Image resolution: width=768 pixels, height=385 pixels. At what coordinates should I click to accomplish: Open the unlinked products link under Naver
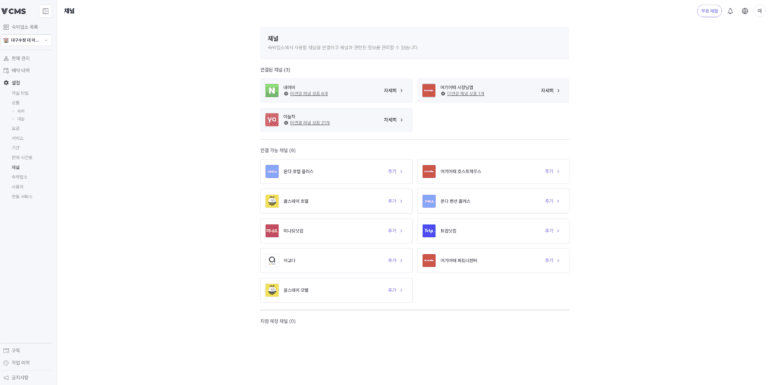pos(309,94)
